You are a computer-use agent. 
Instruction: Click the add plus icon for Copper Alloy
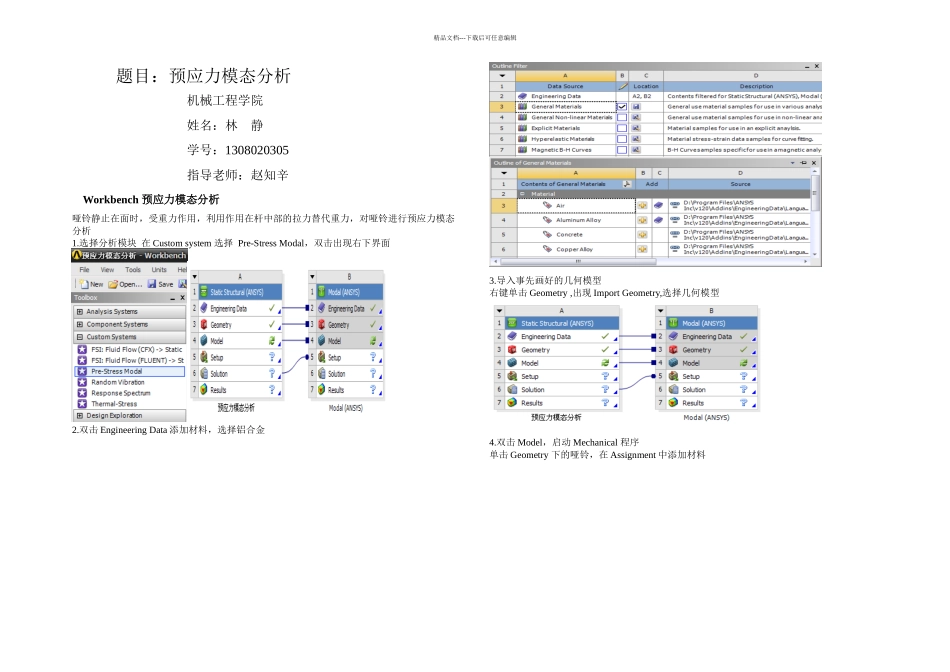[x=643, y=249]
